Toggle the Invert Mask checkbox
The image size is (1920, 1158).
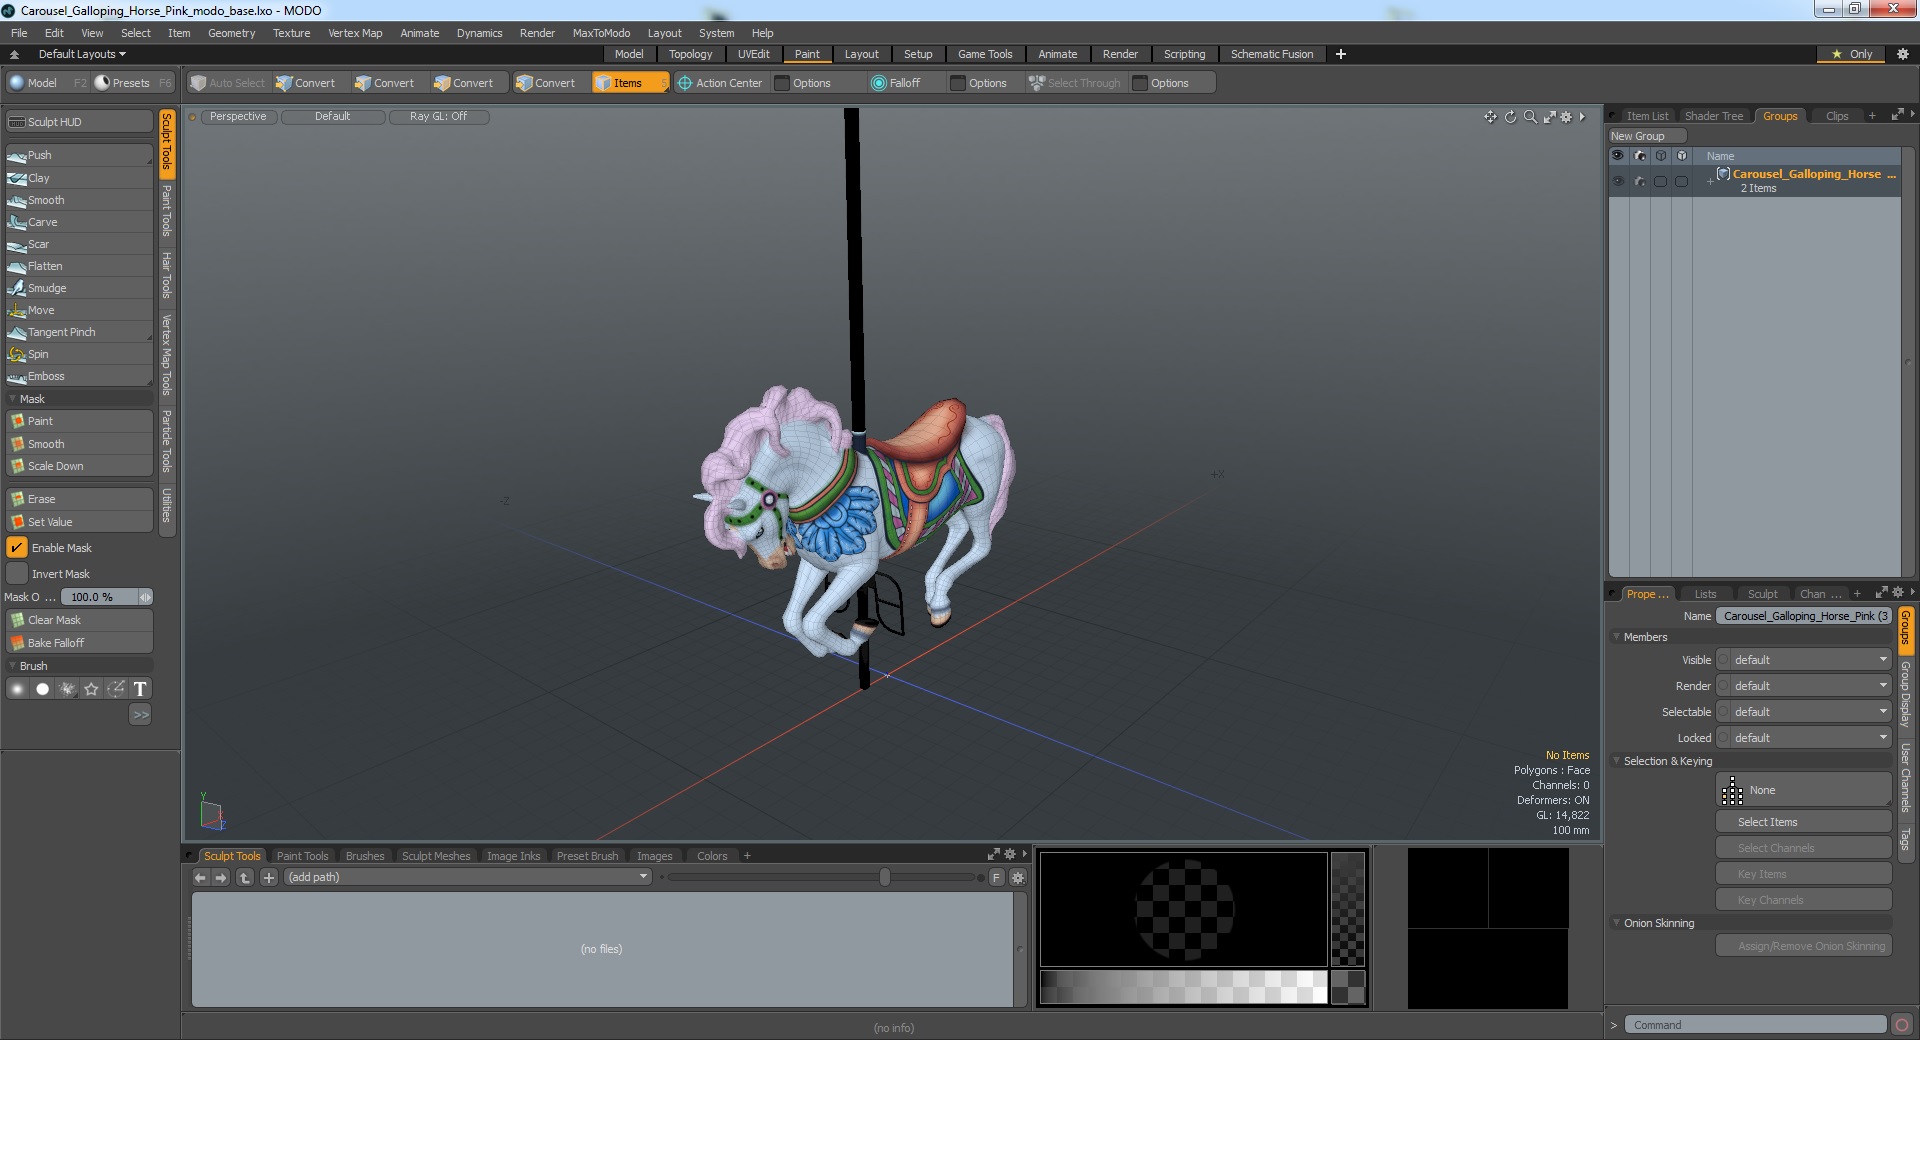tap(17, 574)
